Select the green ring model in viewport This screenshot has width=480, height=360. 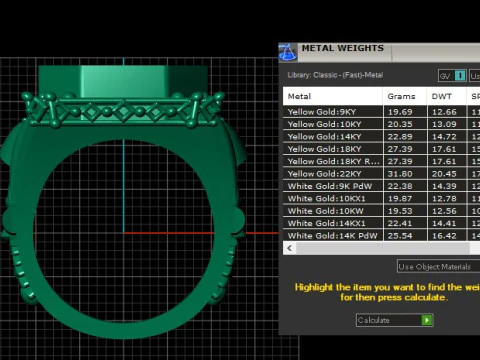pyautogui.click(x=123, y=200)
